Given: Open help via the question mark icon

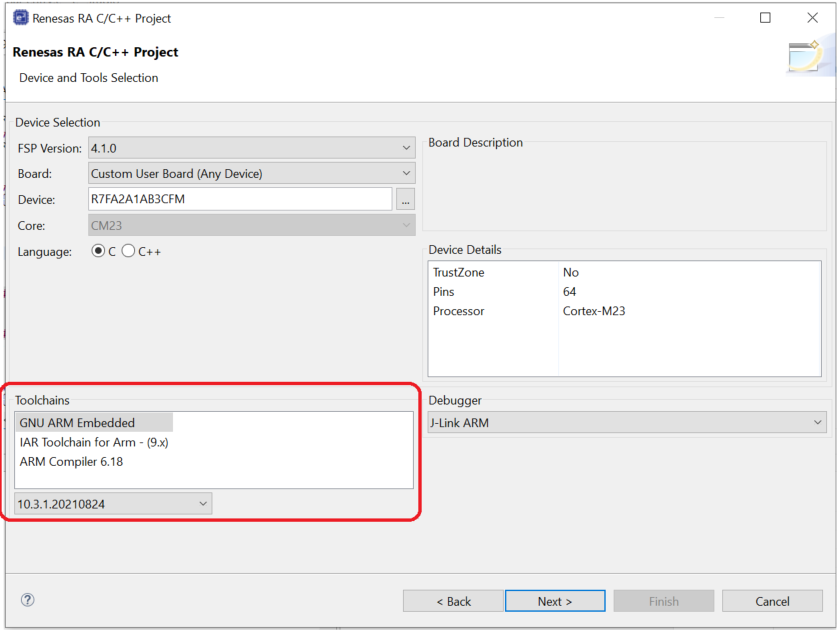Looking at the screenshot, I should pos(27,599).
